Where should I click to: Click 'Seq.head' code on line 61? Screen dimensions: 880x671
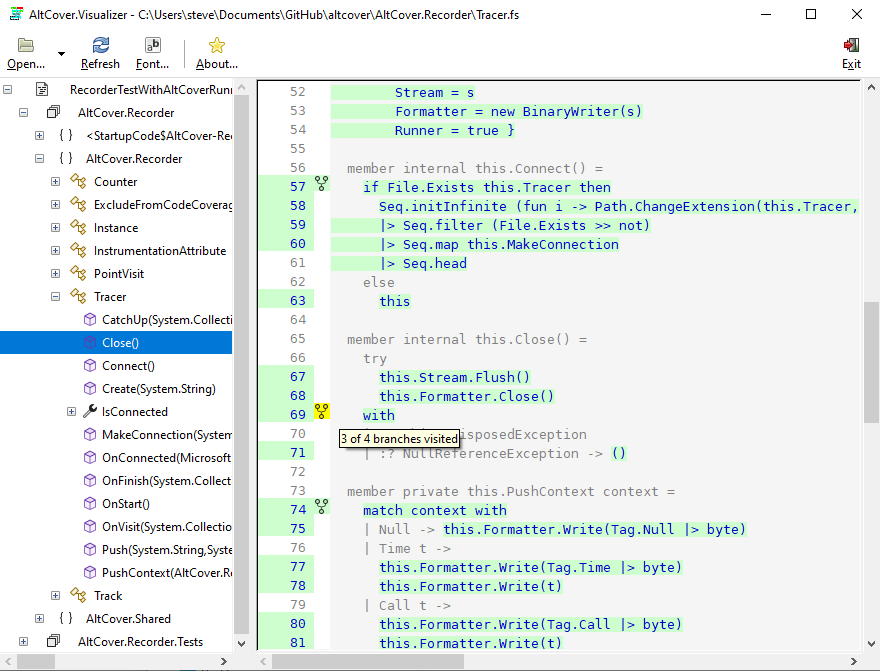click(x=434, y=263)
